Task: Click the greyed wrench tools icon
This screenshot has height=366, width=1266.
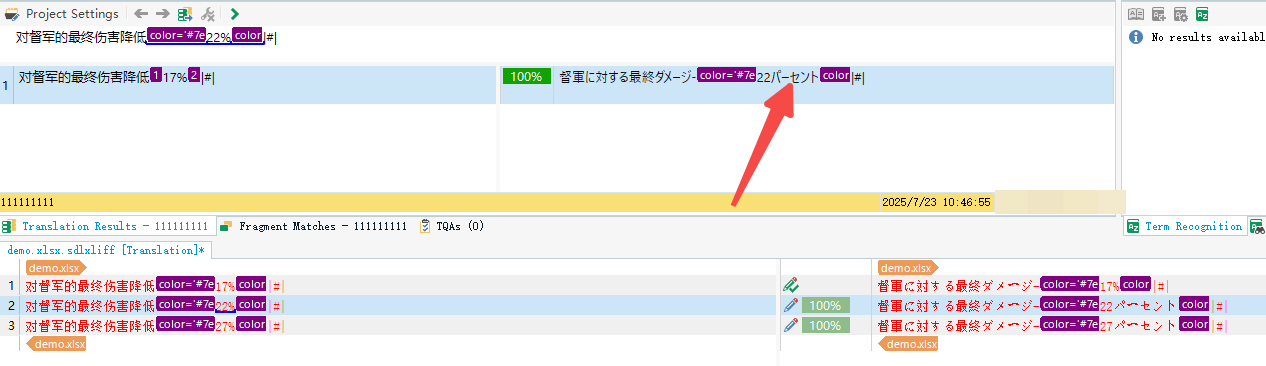Action: (208, 14)
